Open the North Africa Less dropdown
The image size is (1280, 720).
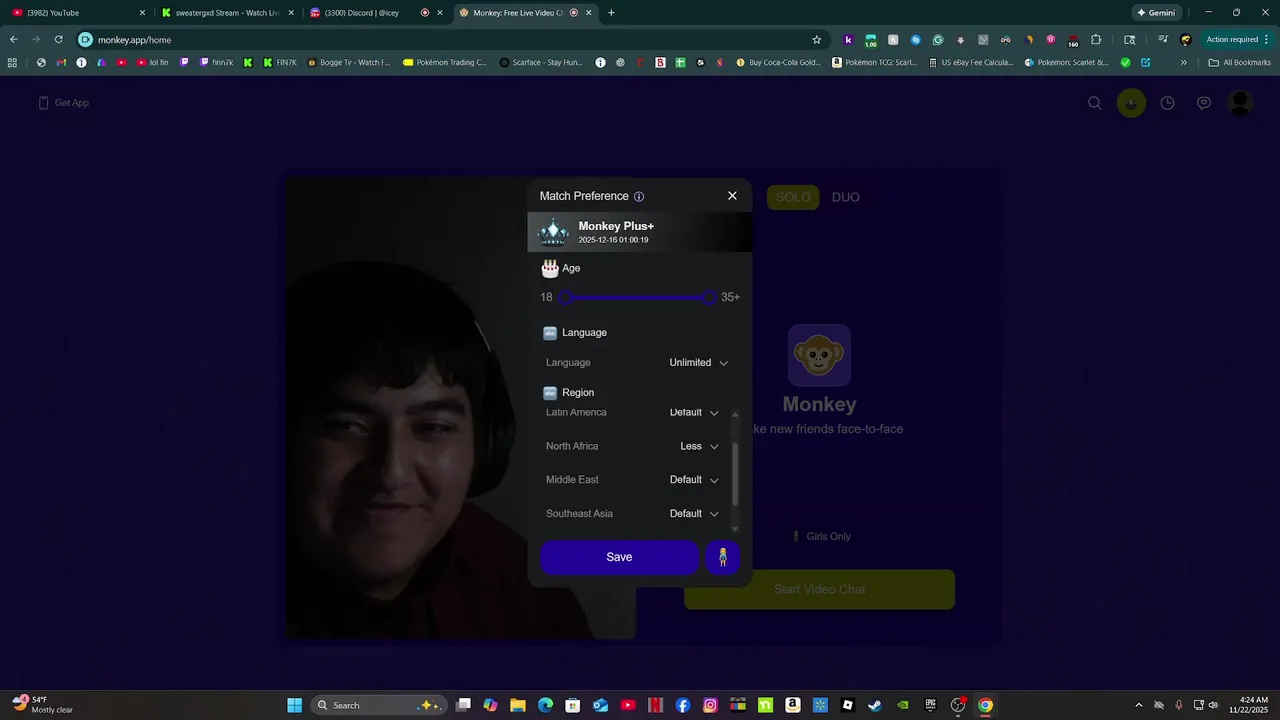coord(699,446)
